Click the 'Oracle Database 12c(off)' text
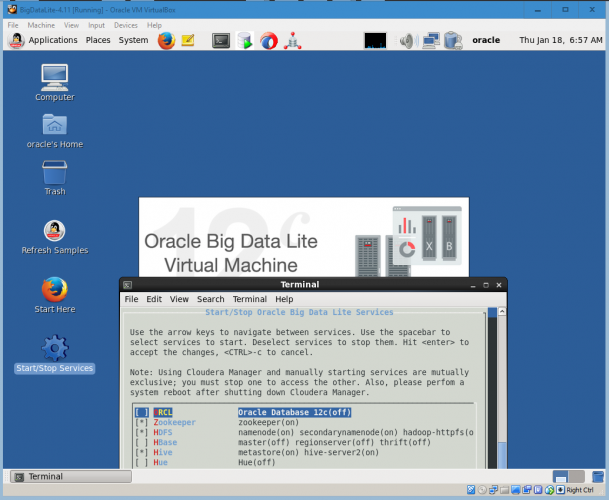Screen dimensions: 609x500 pos(294,412)
